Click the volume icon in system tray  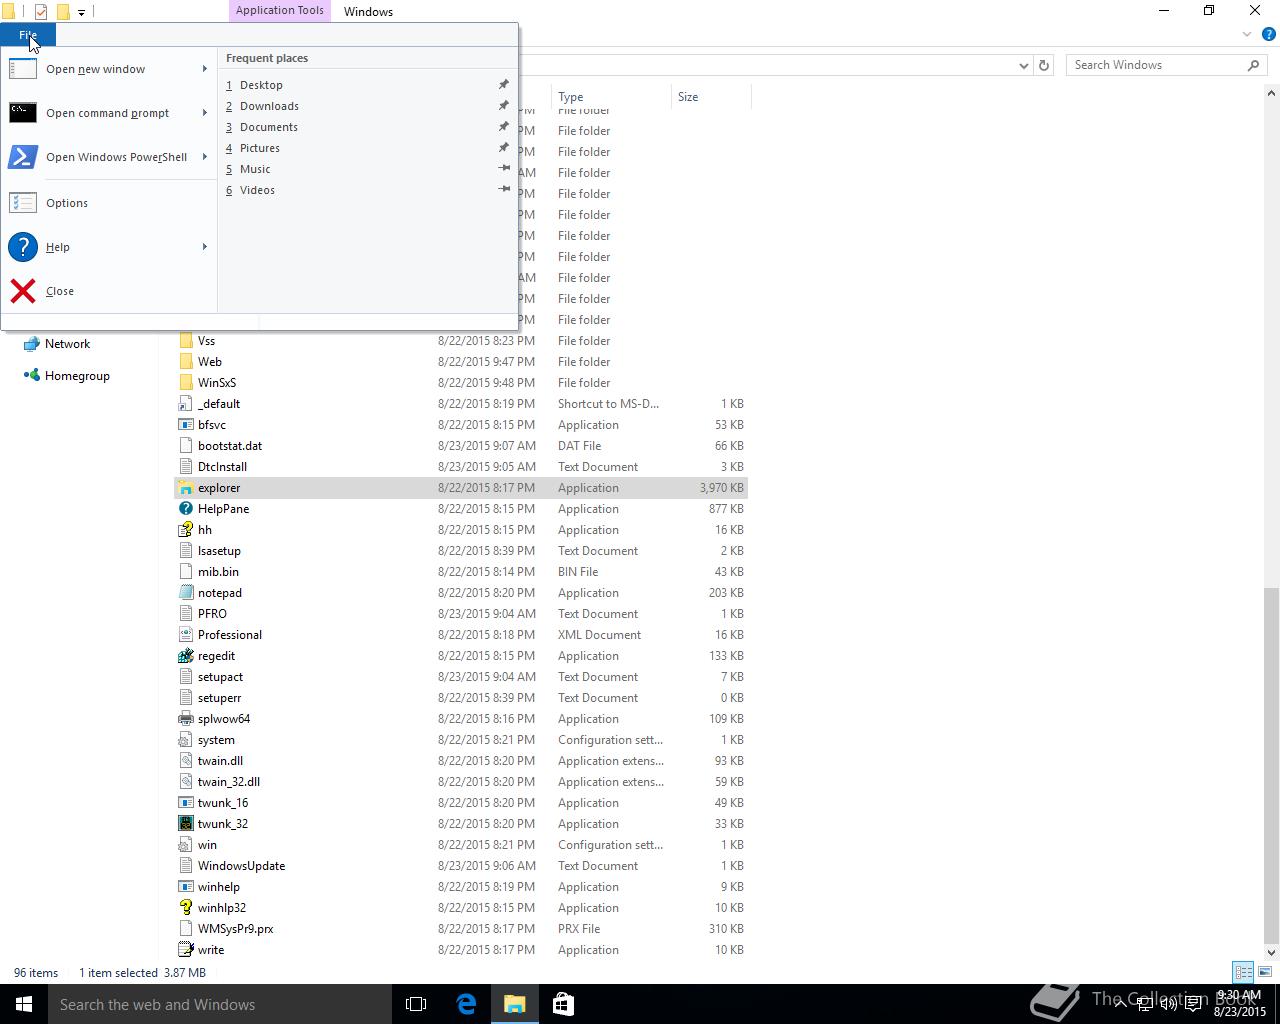point(1169,1004)
